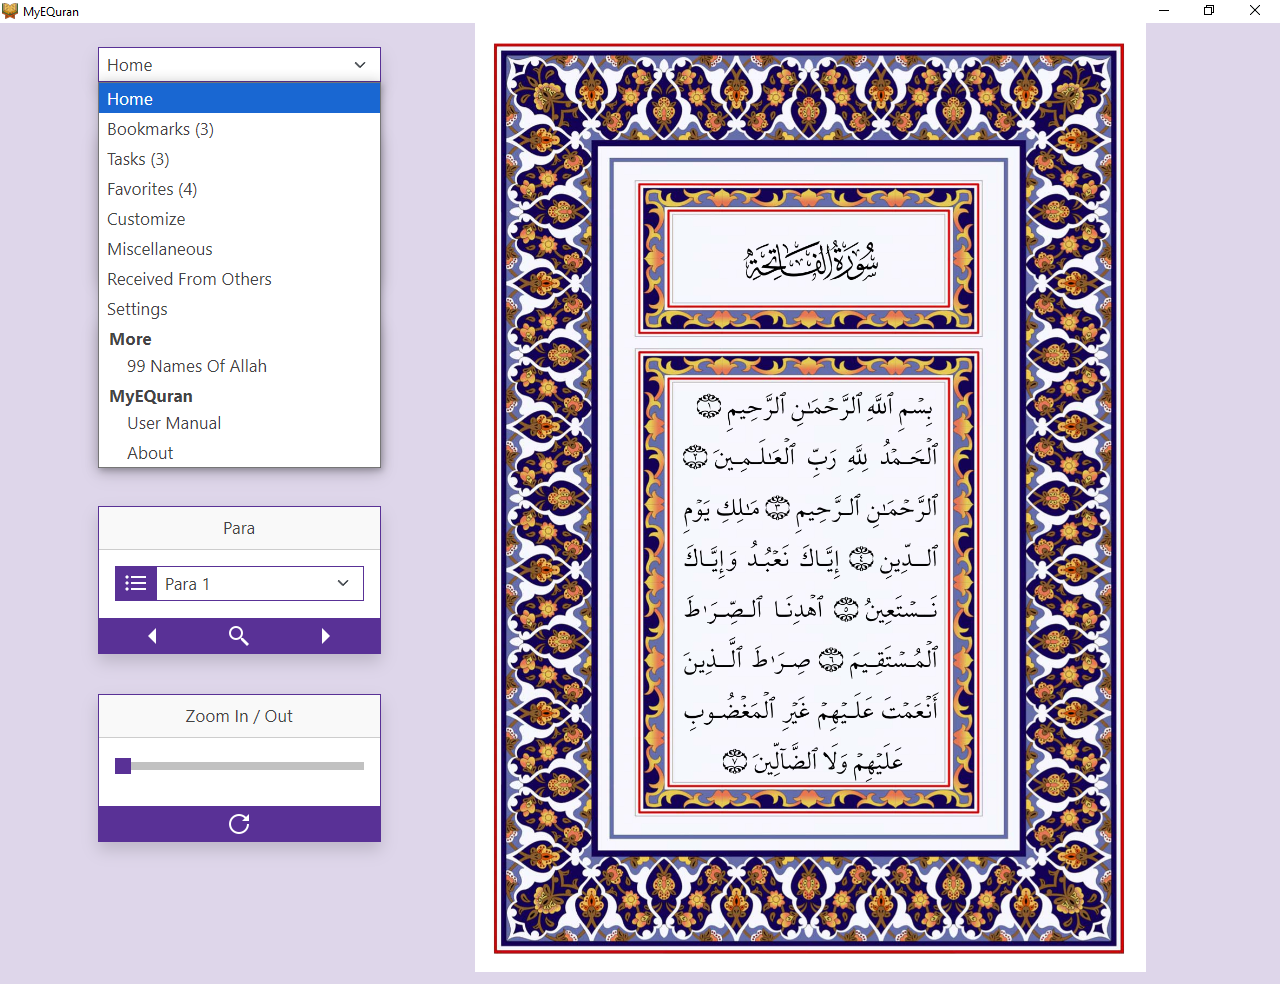Click the Zoom In / Out slider handle
The height and width of the screenshot is (984, 1280).
122,765
